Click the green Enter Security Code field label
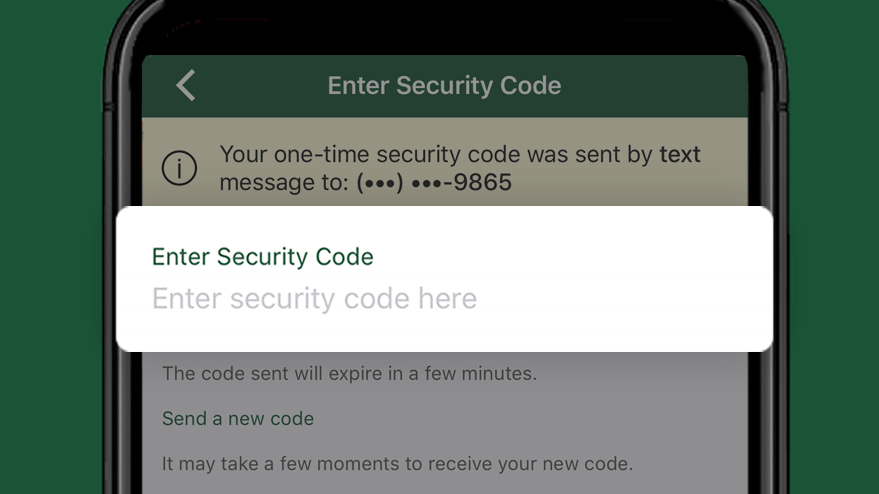This screenshot has height=494, width=879. coord(262,257)
